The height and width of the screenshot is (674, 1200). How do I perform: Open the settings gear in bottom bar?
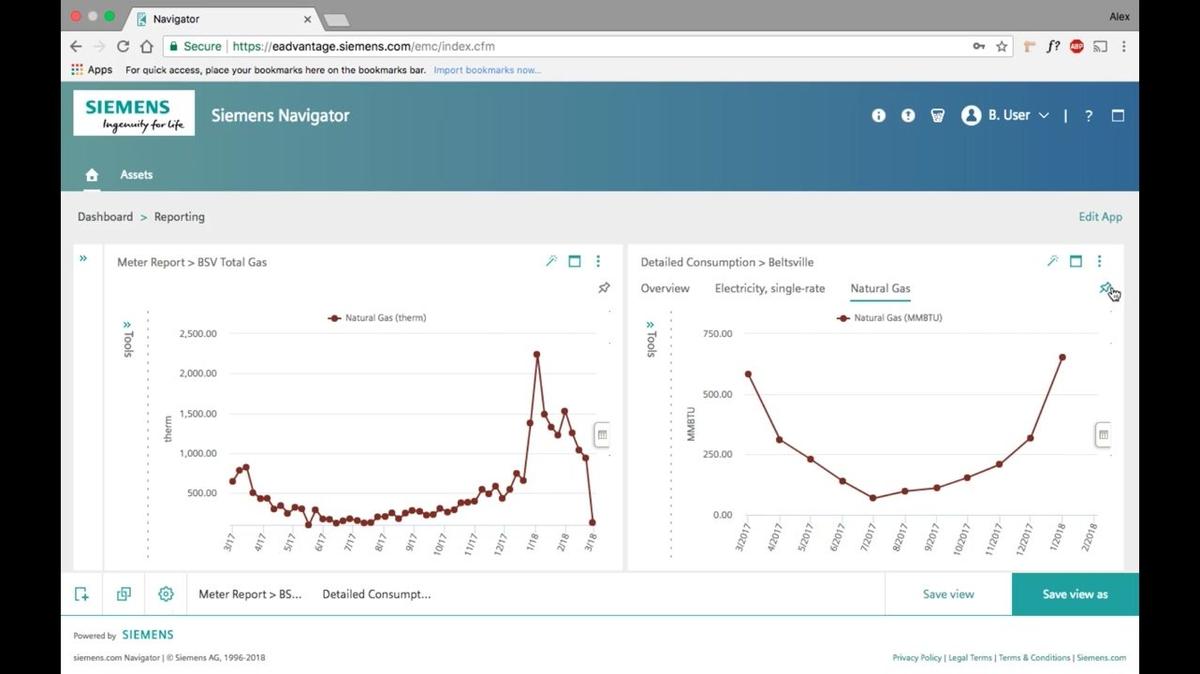coord(166,594)
